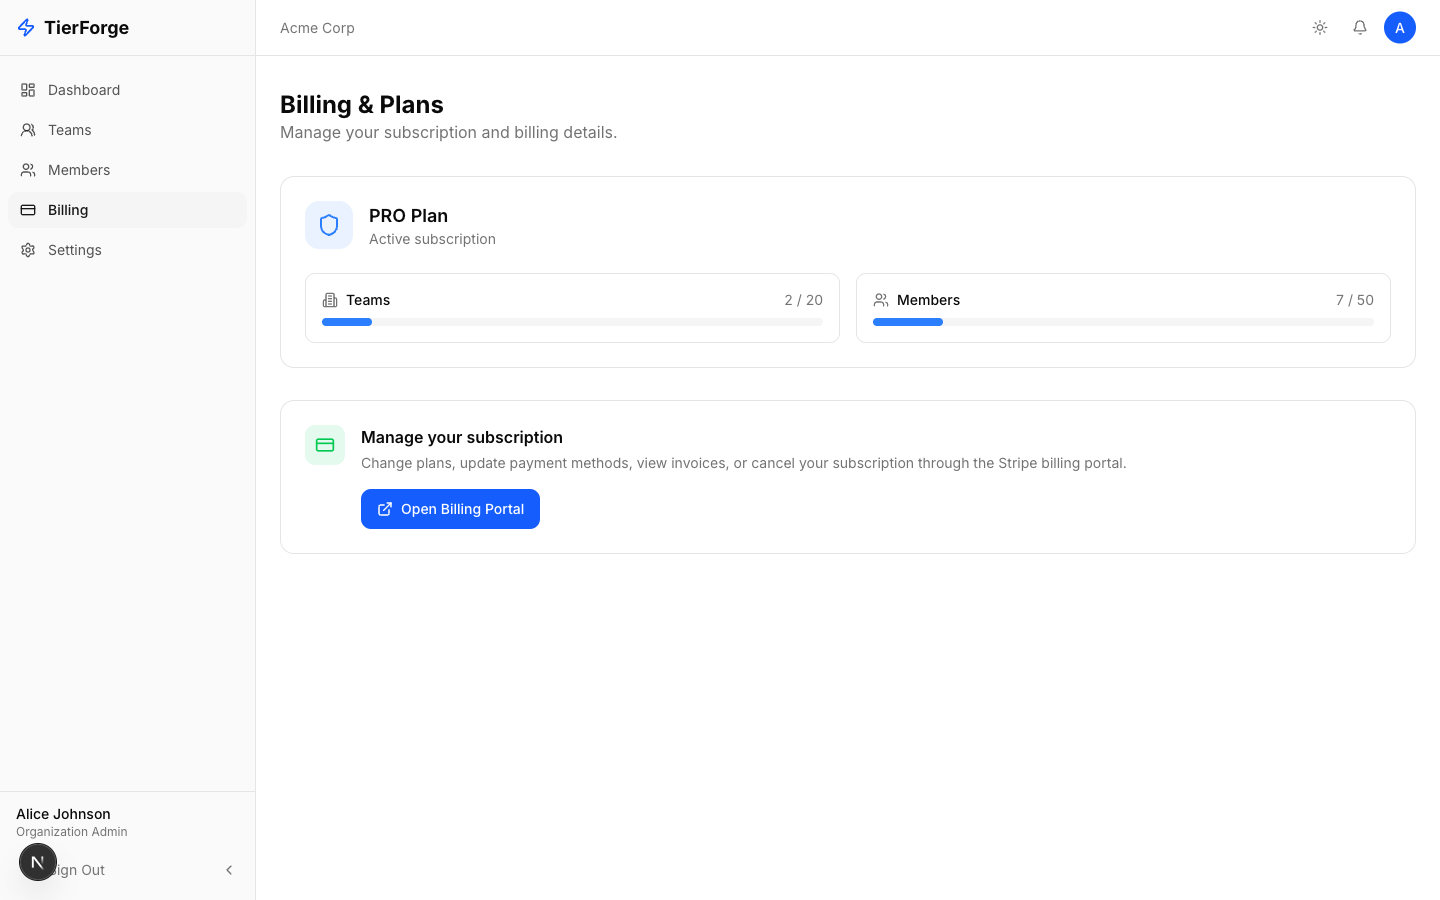Select the Billing menu item

pyautogui.click(x=127, y=210)
